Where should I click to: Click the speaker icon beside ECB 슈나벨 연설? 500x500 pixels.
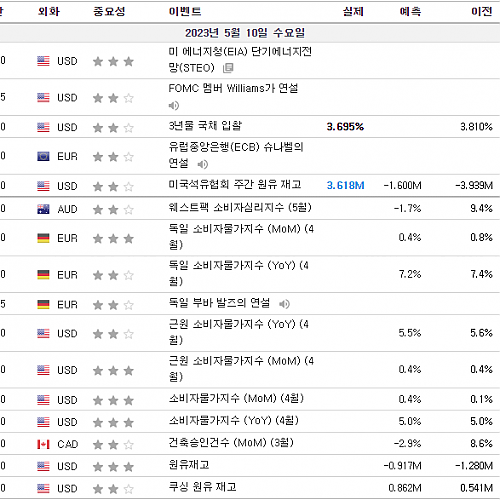tap(203, 164)
